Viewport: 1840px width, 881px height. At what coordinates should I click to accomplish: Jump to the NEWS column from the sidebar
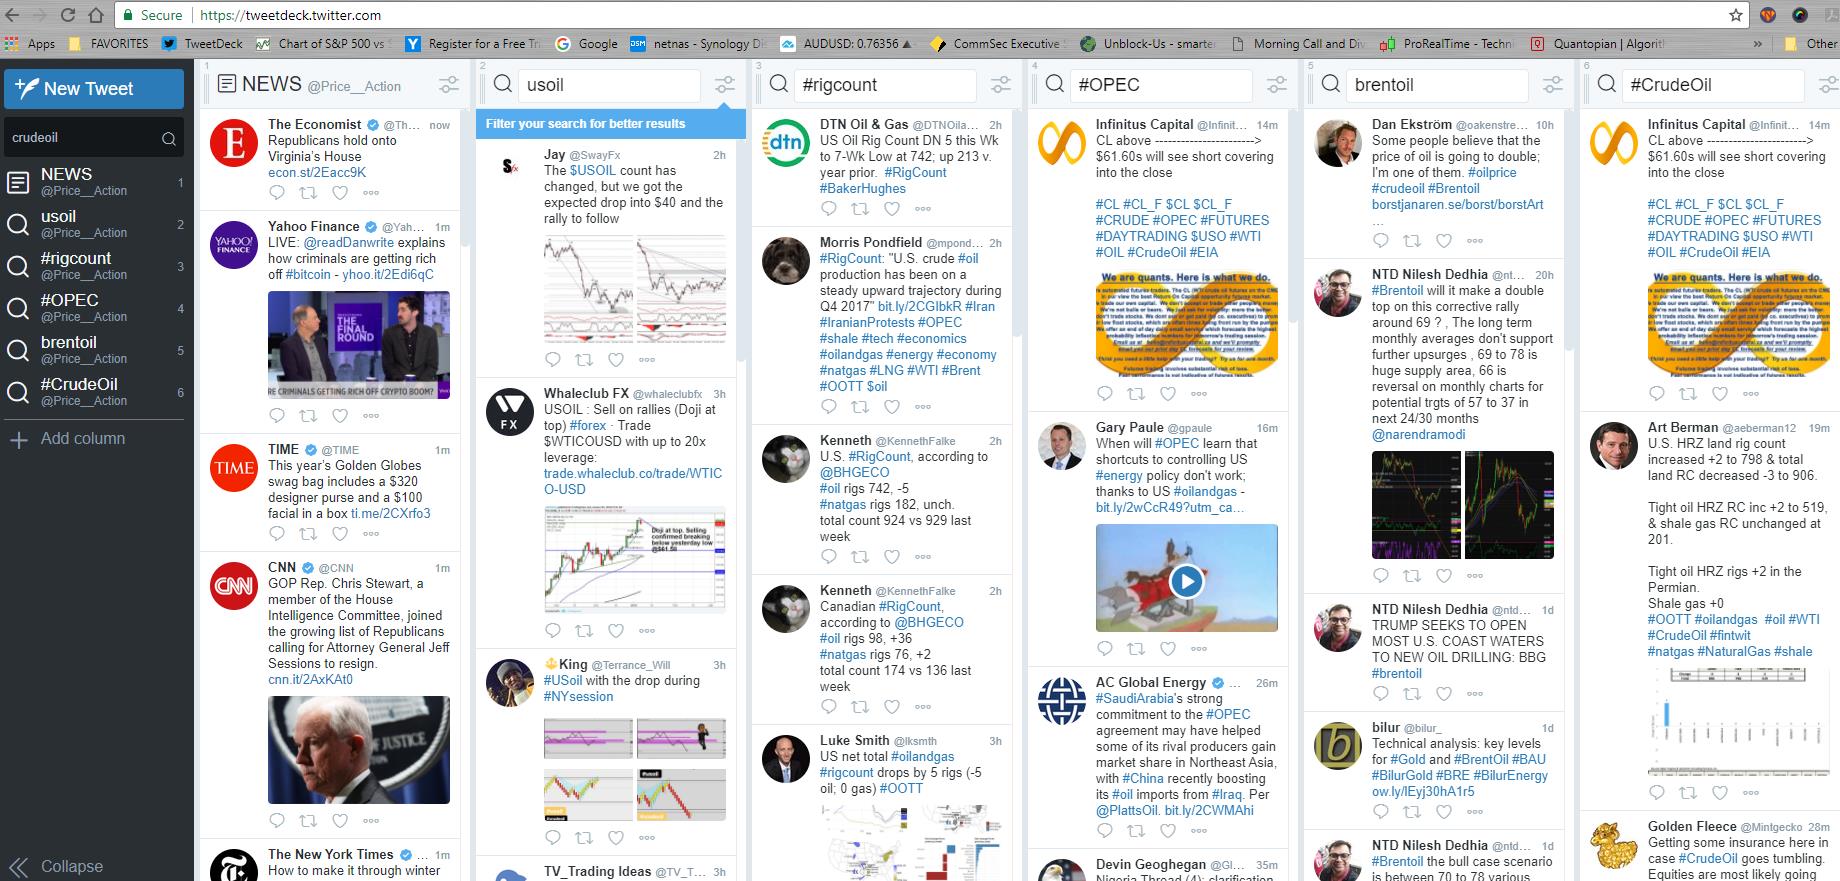point(95,182)
